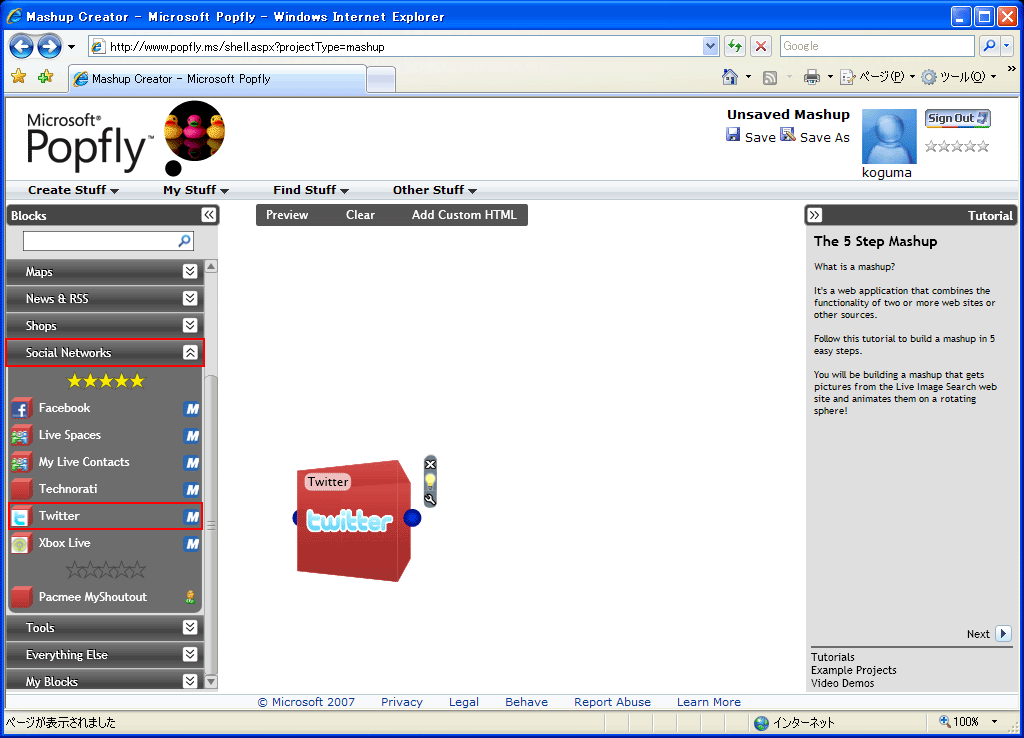Choose the Technorati red block icon
This screenshot has width=1024, height=738.
point(21,489)
